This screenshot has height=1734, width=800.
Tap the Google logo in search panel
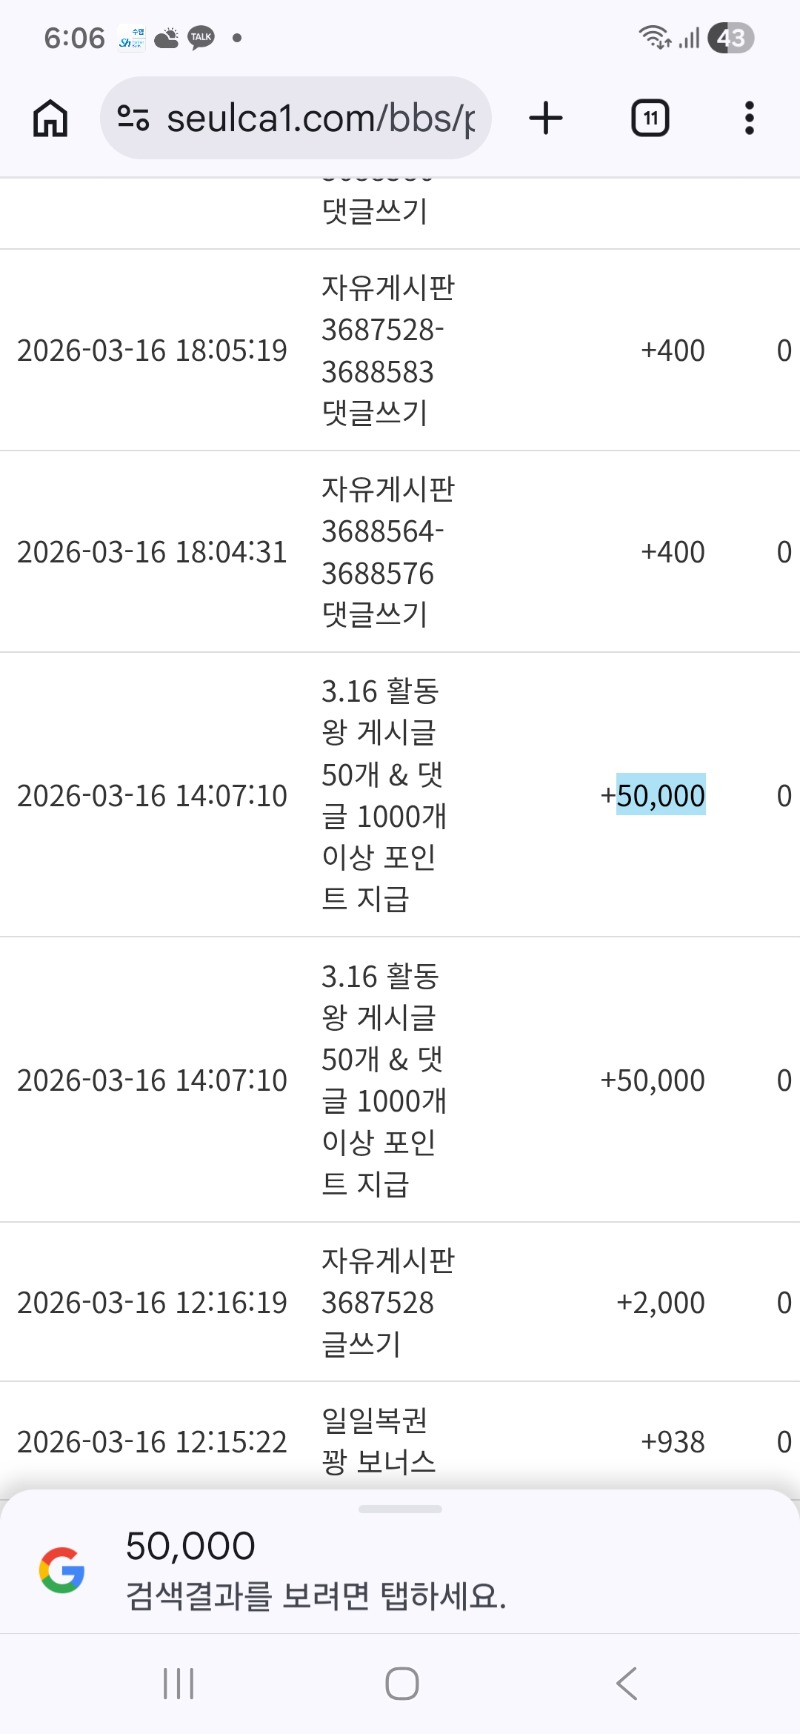pyautogui.click(x=62, y=1570)
